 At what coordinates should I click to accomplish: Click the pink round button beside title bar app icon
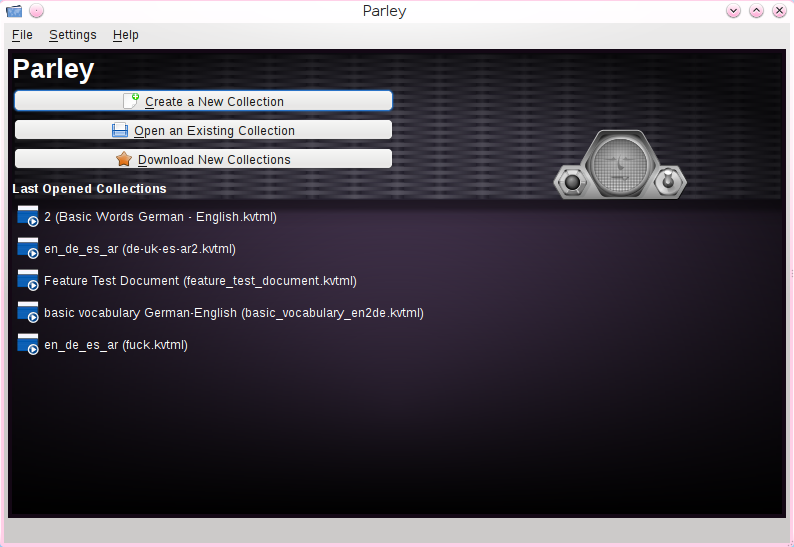point(36,11)
